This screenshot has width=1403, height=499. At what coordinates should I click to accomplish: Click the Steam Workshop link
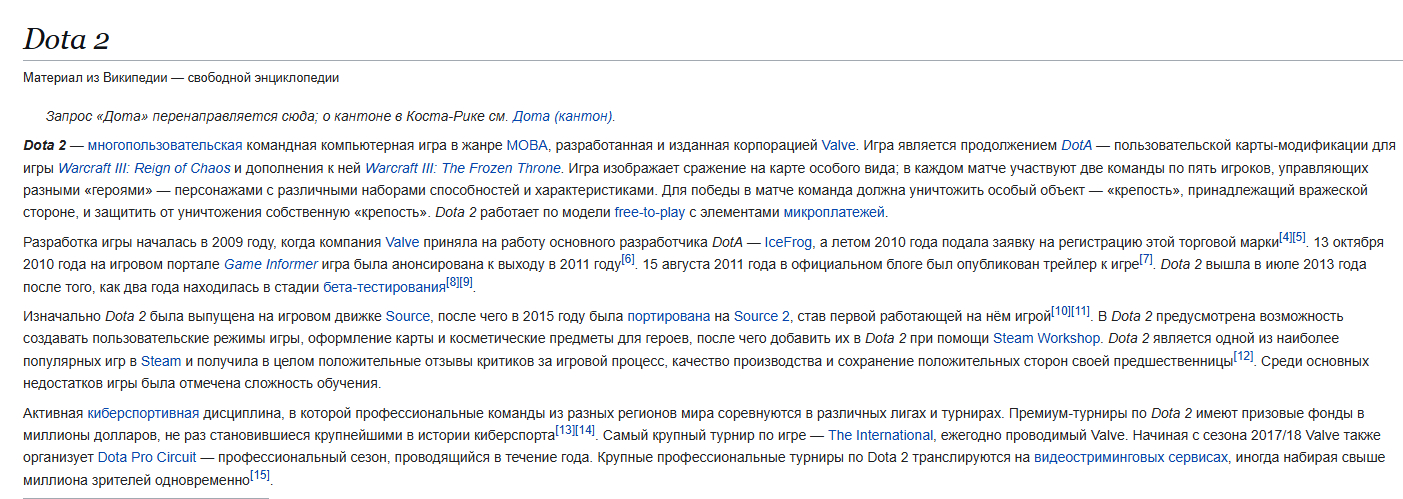click(1047, 338)
